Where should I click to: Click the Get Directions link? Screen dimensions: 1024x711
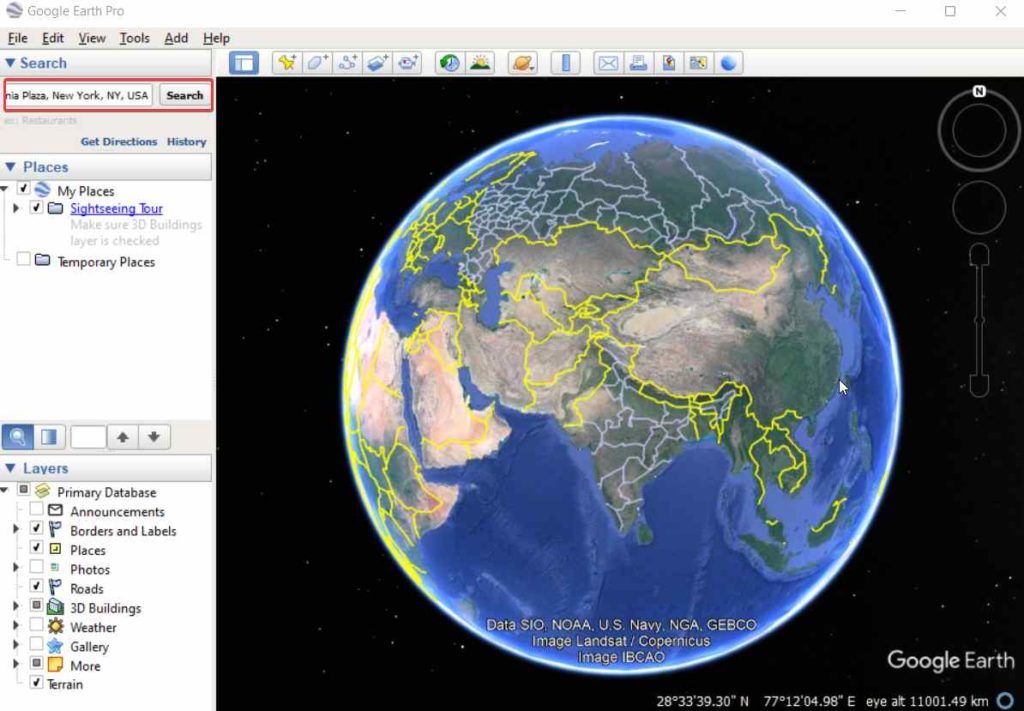click(x=119, y=142)
